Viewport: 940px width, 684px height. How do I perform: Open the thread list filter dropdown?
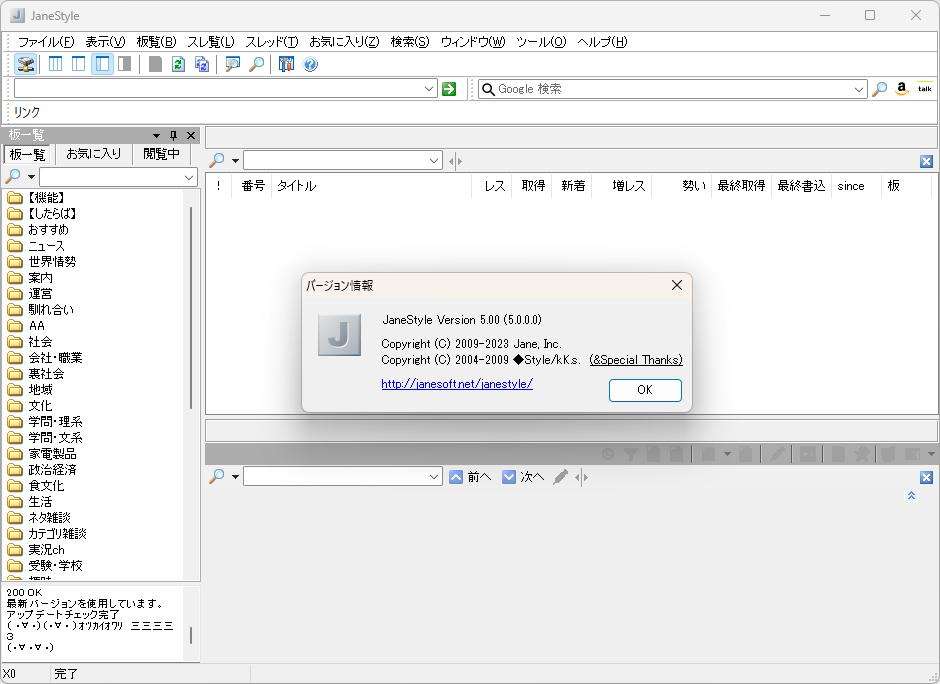434,161
